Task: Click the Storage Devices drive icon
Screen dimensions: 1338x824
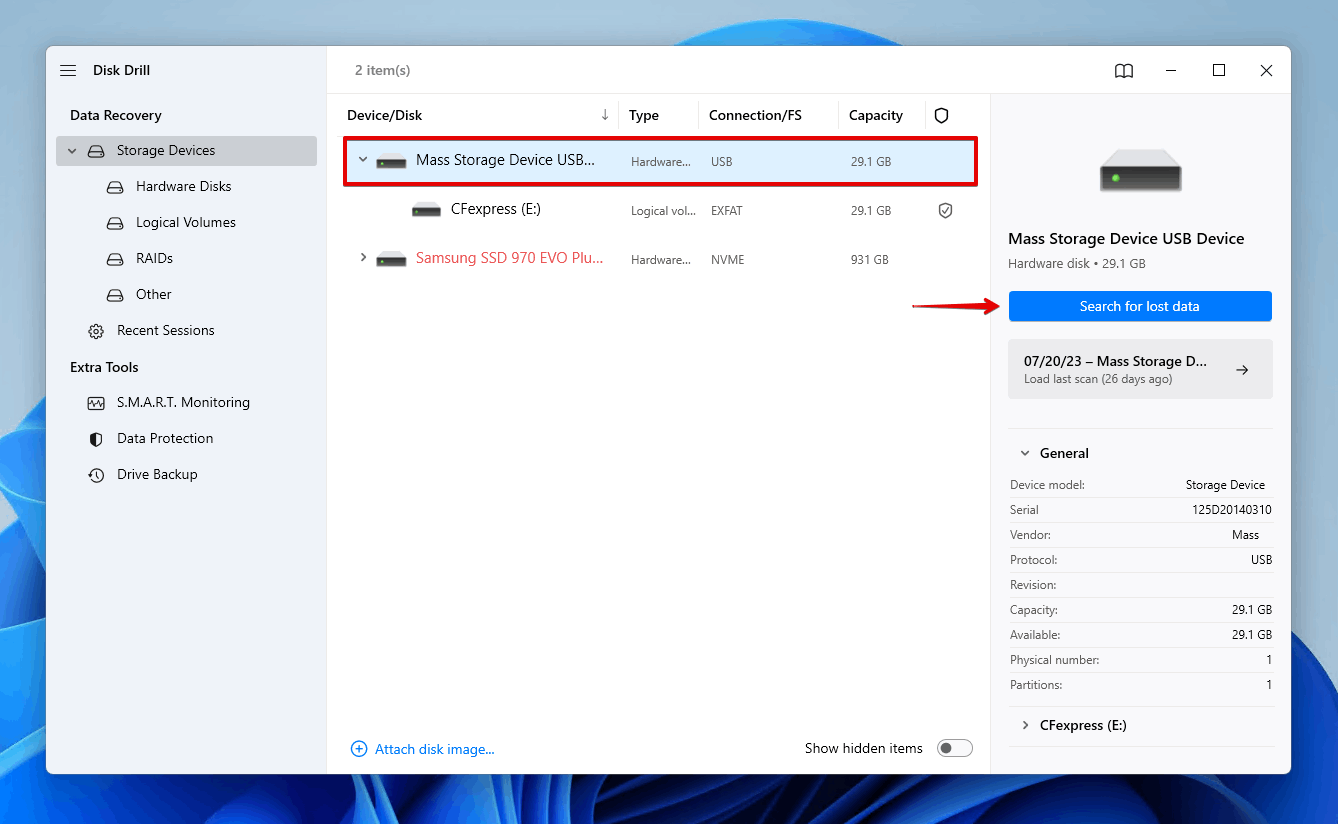Action: pos(96,151)
